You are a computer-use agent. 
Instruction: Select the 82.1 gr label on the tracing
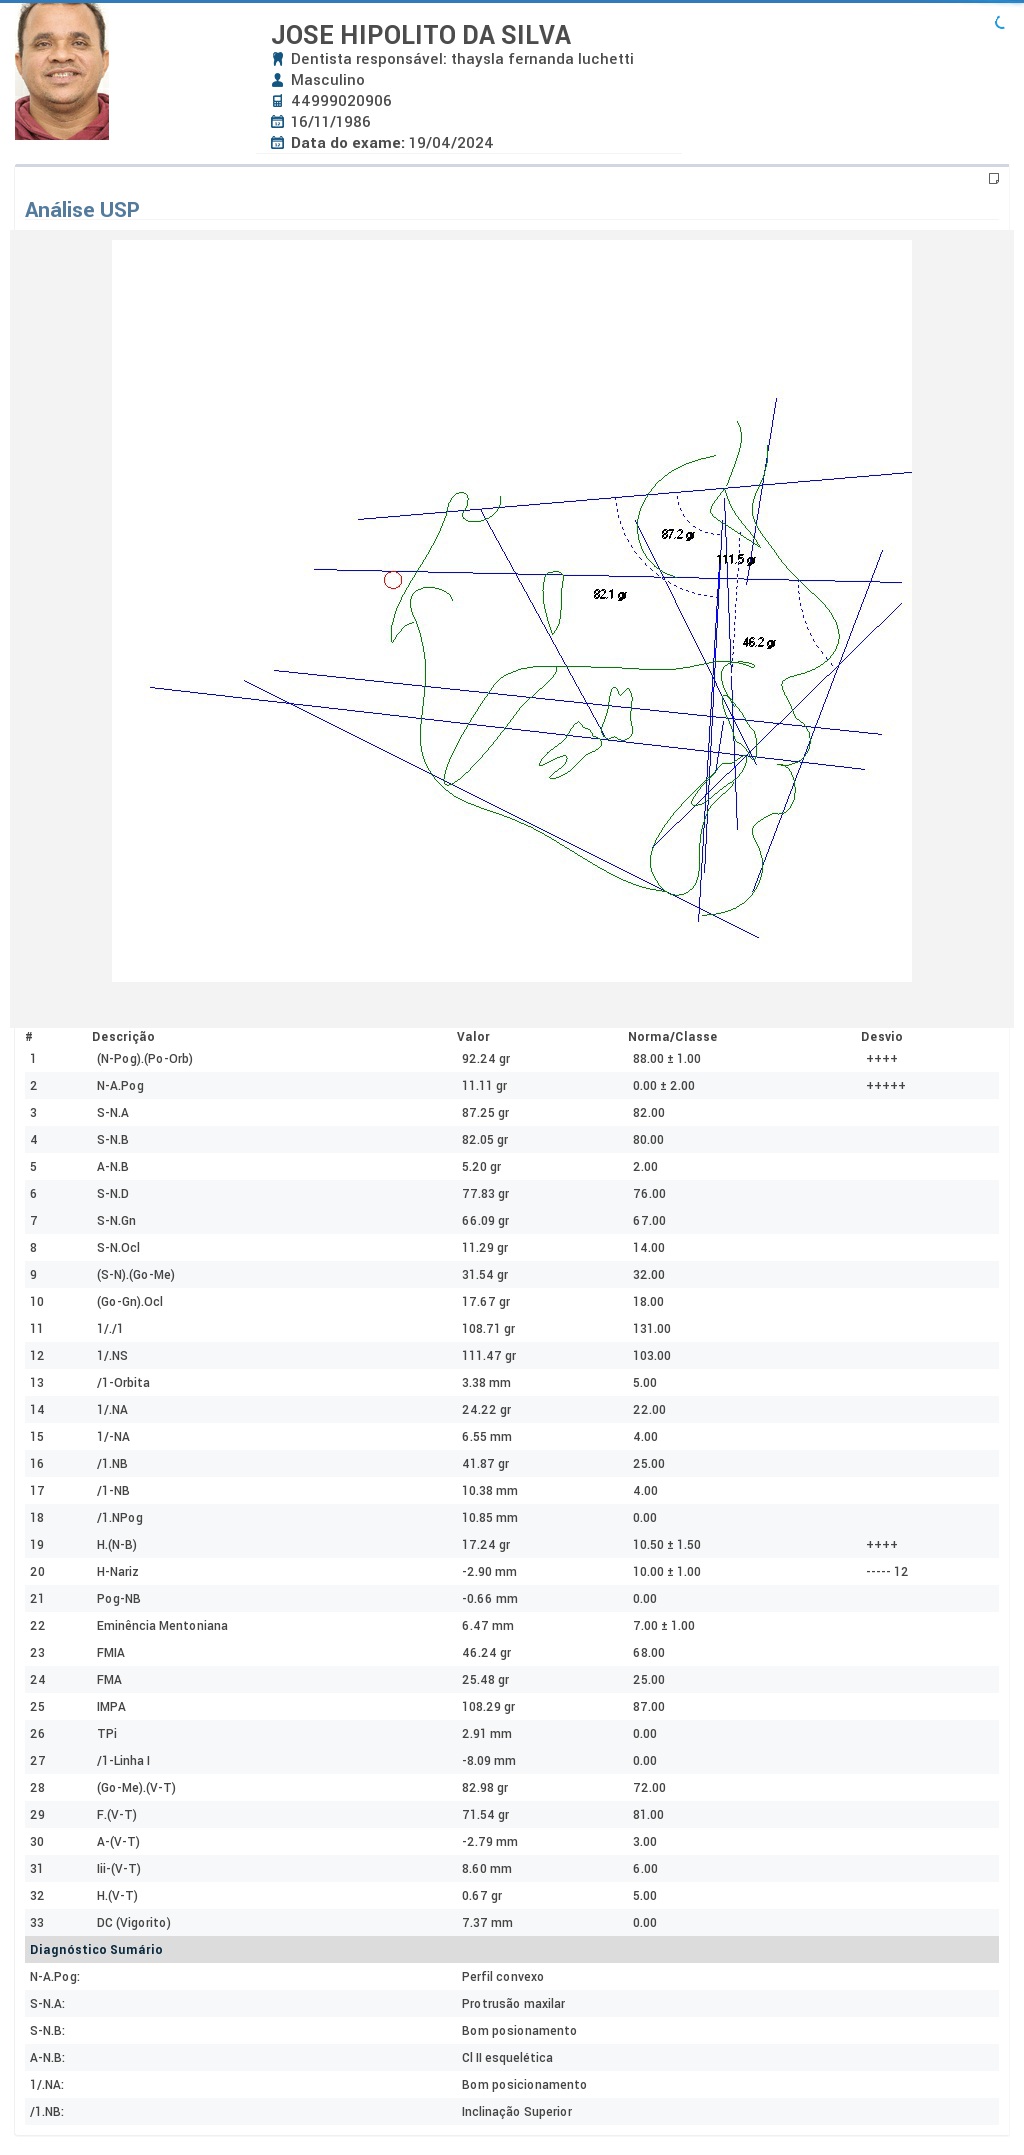(610, 595)
